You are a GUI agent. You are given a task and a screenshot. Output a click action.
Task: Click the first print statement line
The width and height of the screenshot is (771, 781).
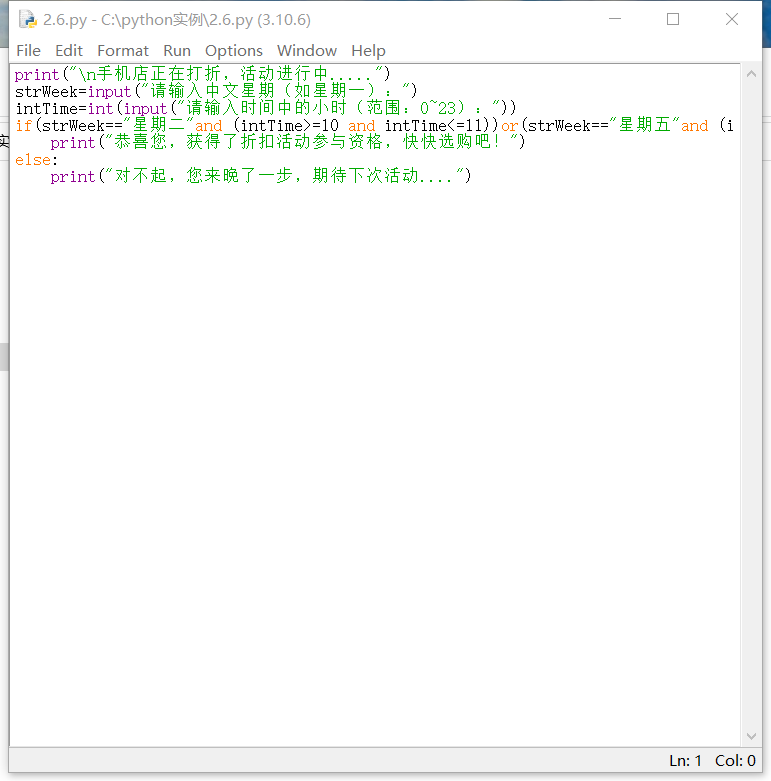[202, 74]
